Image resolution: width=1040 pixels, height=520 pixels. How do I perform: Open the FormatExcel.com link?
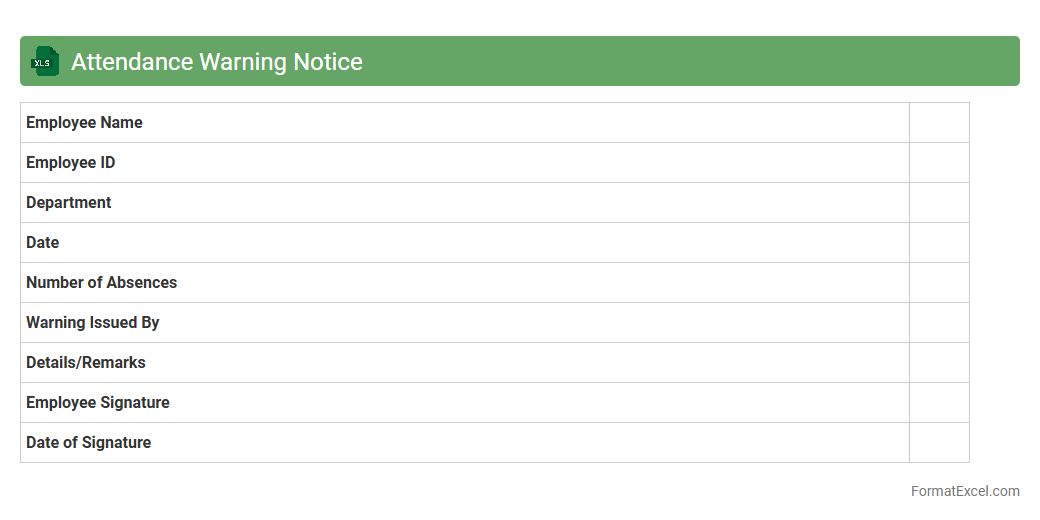964,491
